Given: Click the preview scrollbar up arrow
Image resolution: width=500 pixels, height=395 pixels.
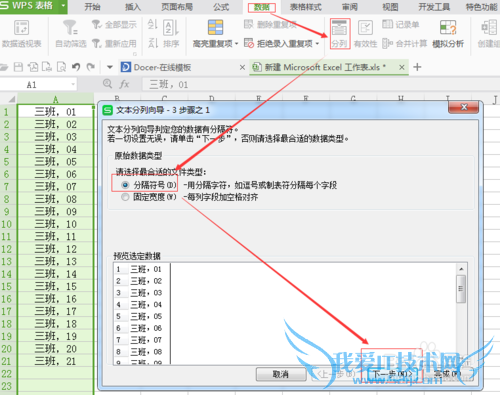Looking at the screenshot, I should [x=461, y=269].
